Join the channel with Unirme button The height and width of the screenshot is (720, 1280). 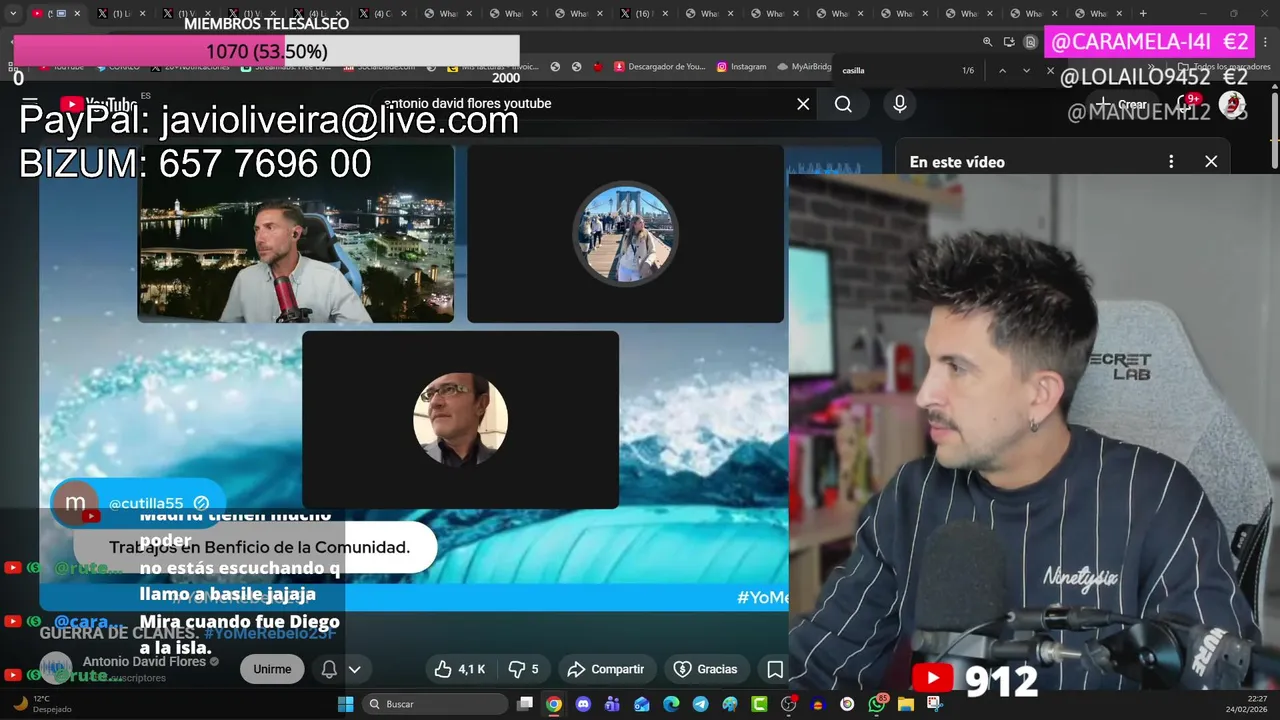point(272,669)
